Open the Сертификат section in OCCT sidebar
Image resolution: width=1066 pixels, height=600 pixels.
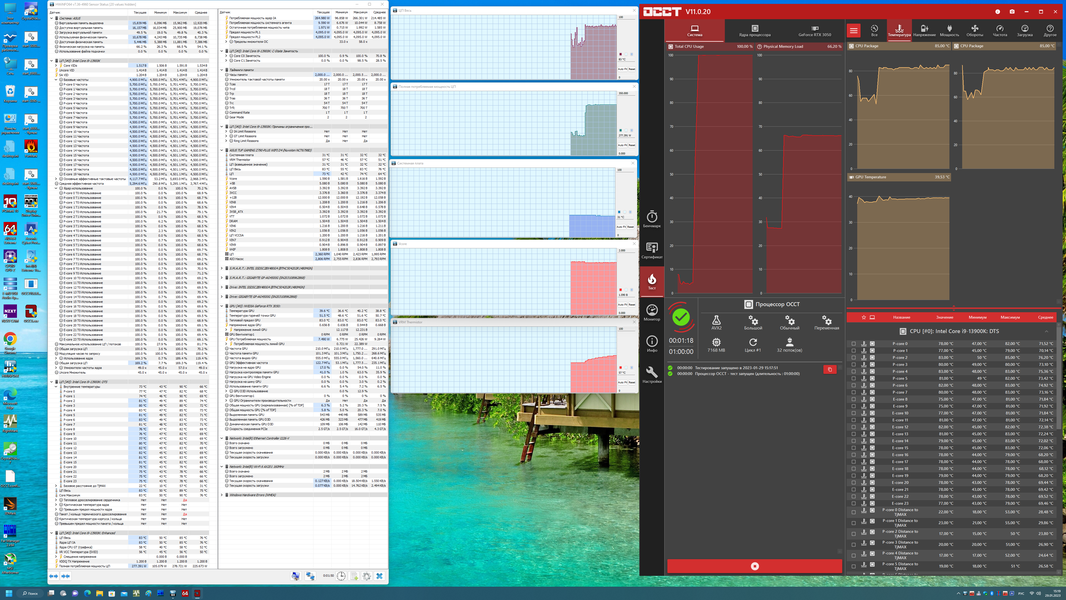[x=651, y=250]
